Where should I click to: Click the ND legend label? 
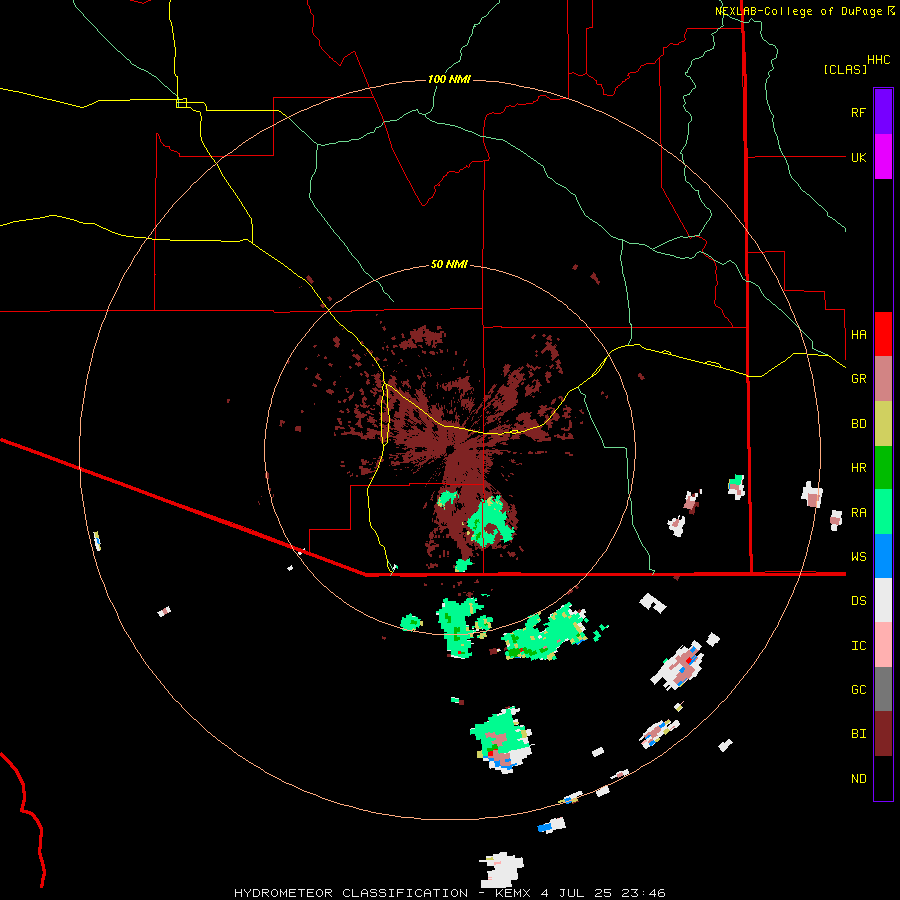858,779
